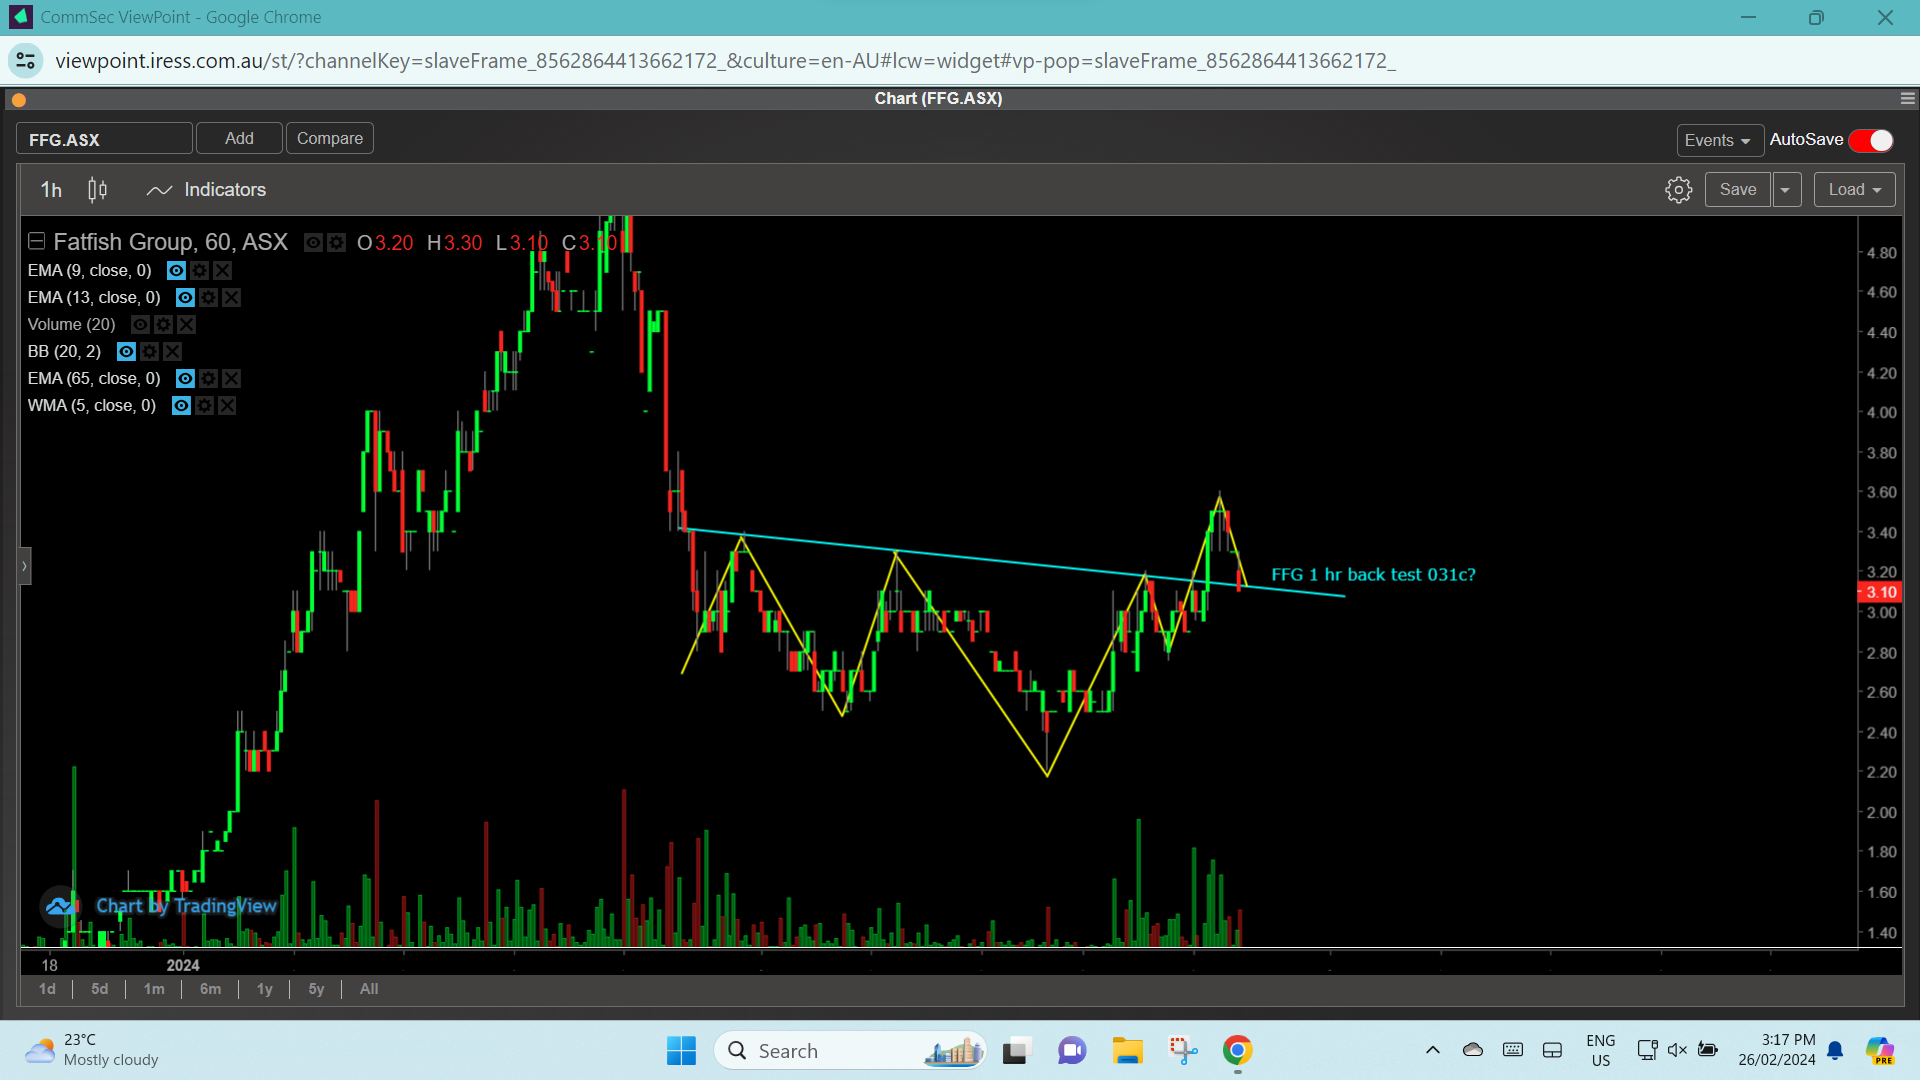This screenshot has height=1080, width=1920.
Task: Click Chrome site information icon
Action: [26, 61]
